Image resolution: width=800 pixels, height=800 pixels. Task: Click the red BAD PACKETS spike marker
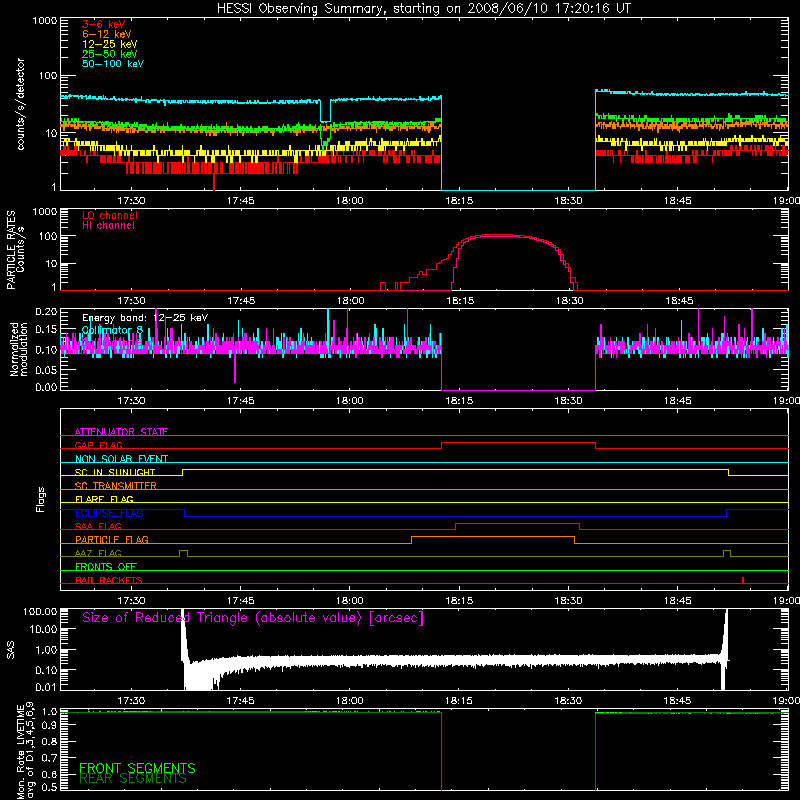[743, 580]
